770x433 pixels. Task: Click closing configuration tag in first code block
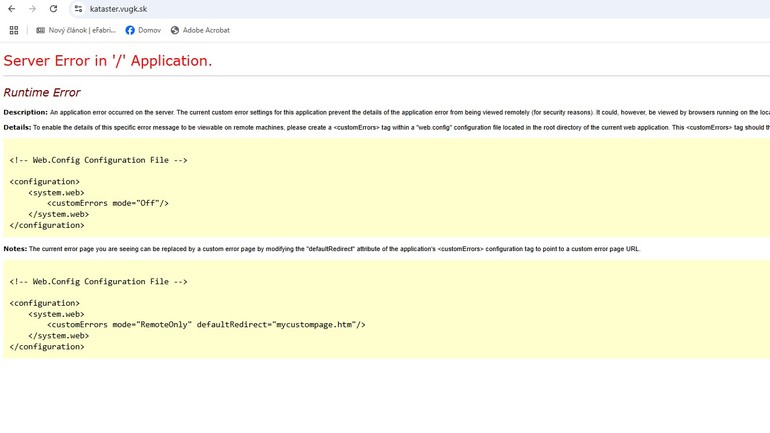(x=47, y=225)
